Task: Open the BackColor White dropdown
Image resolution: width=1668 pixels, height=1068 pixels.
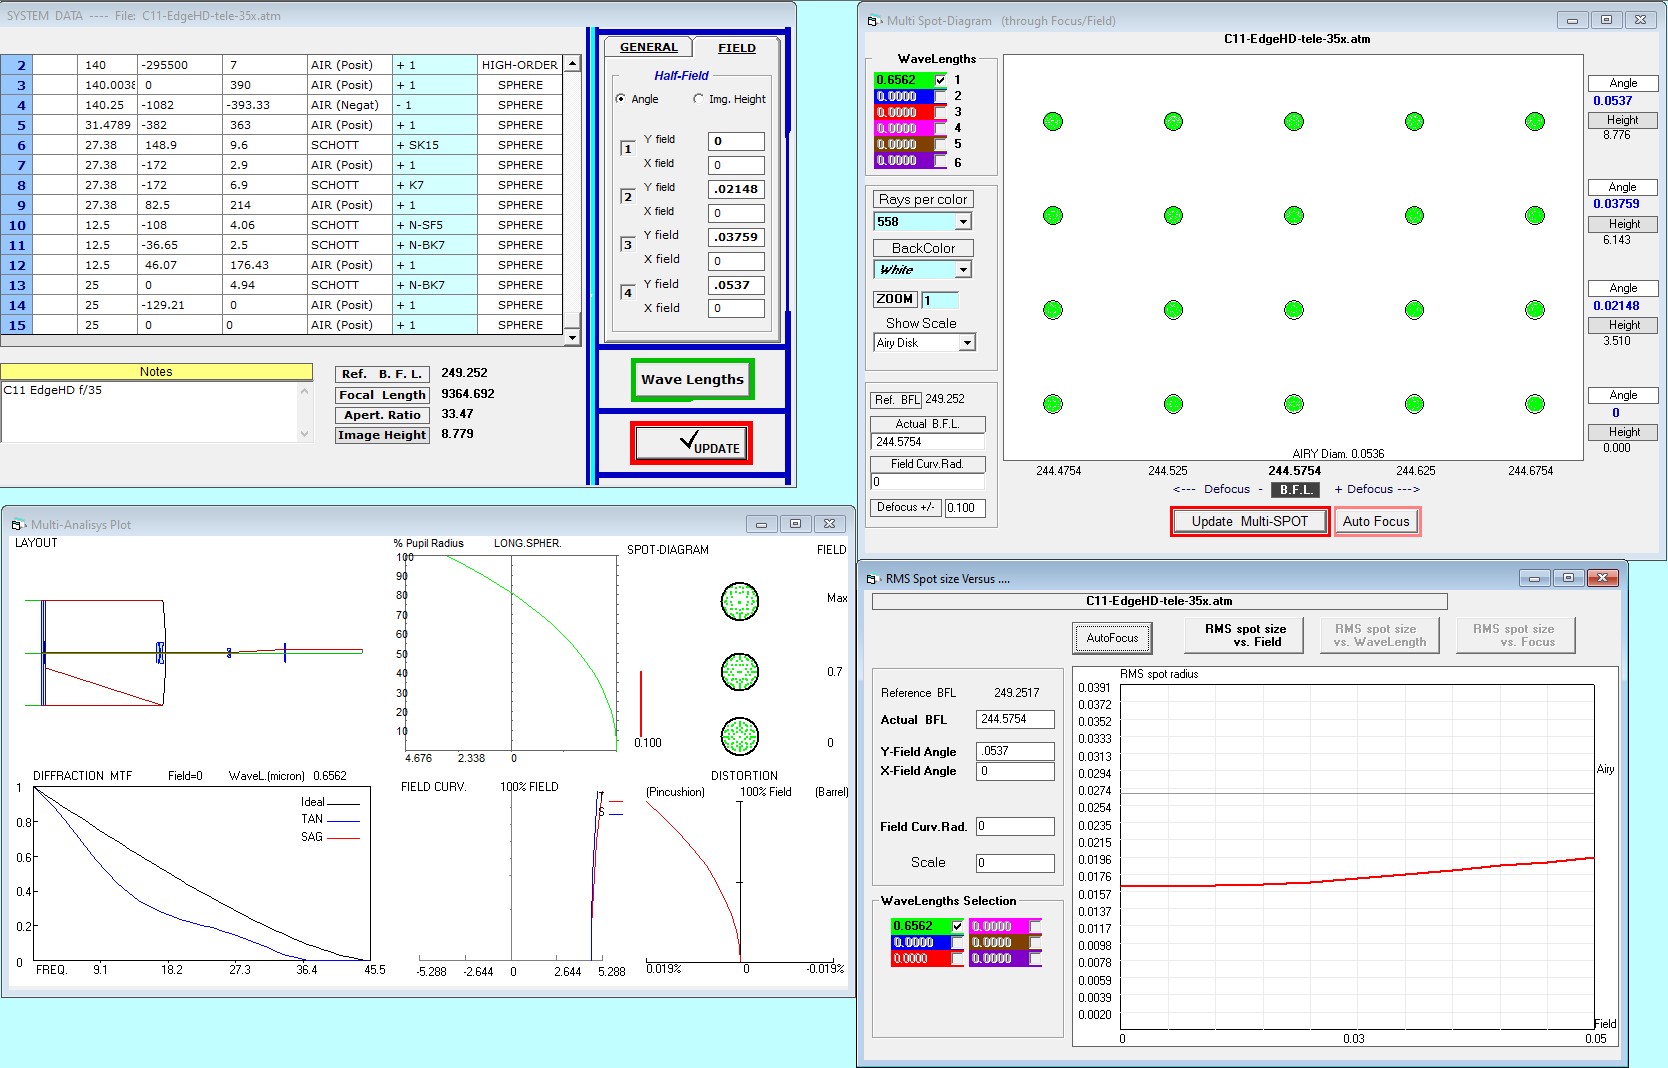Action: 962,270
